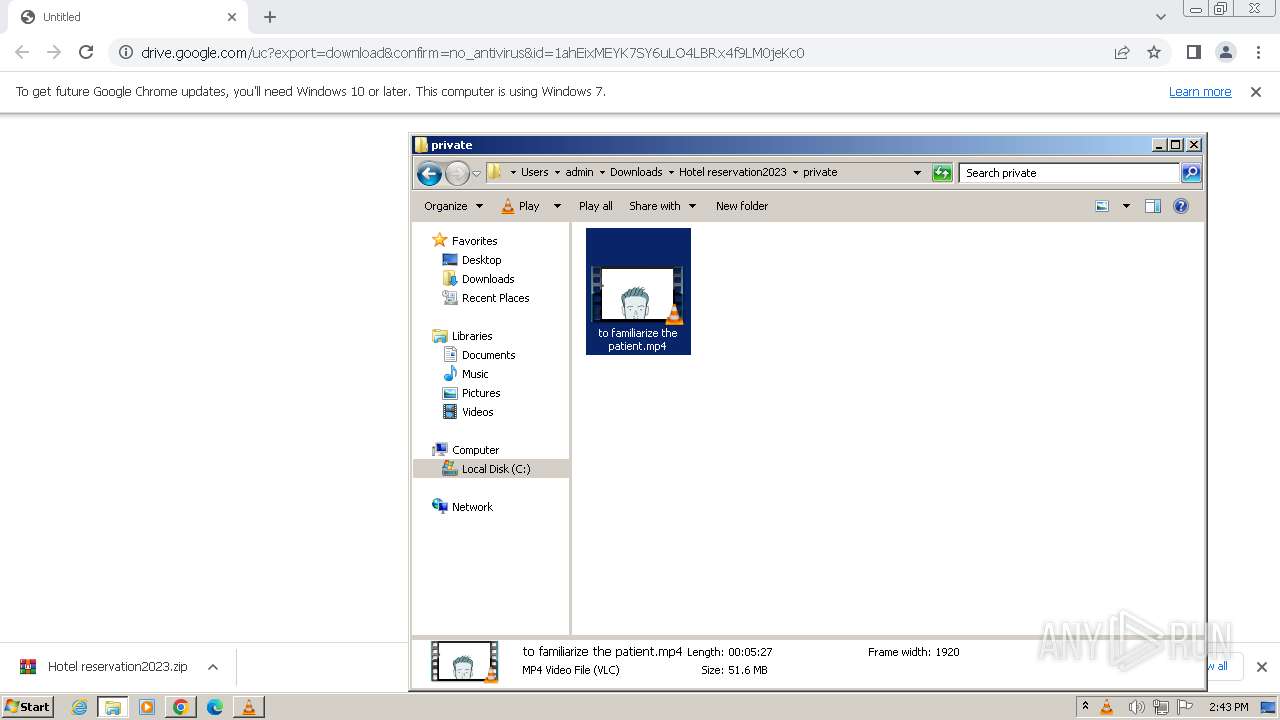Open Documents library
This screenshot has height=720, width=1280.
[488, 355]
